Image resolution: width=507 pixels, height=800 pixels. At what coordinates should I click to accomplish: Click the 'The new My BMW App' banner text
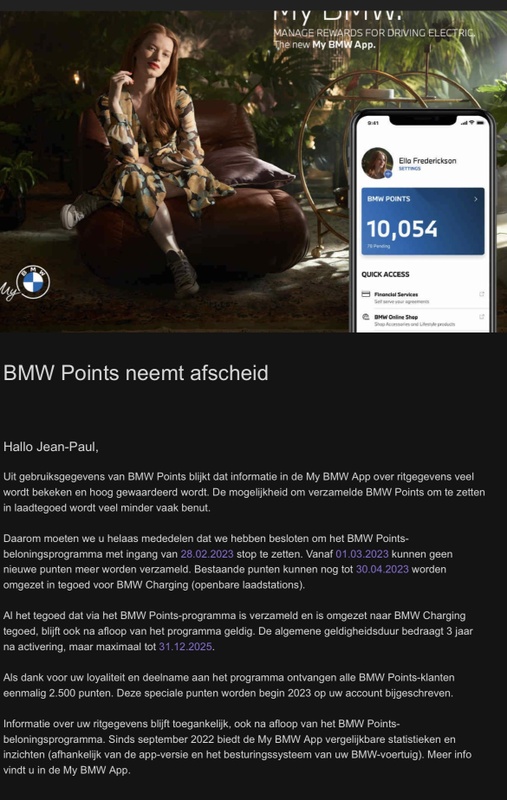[324, 45]
